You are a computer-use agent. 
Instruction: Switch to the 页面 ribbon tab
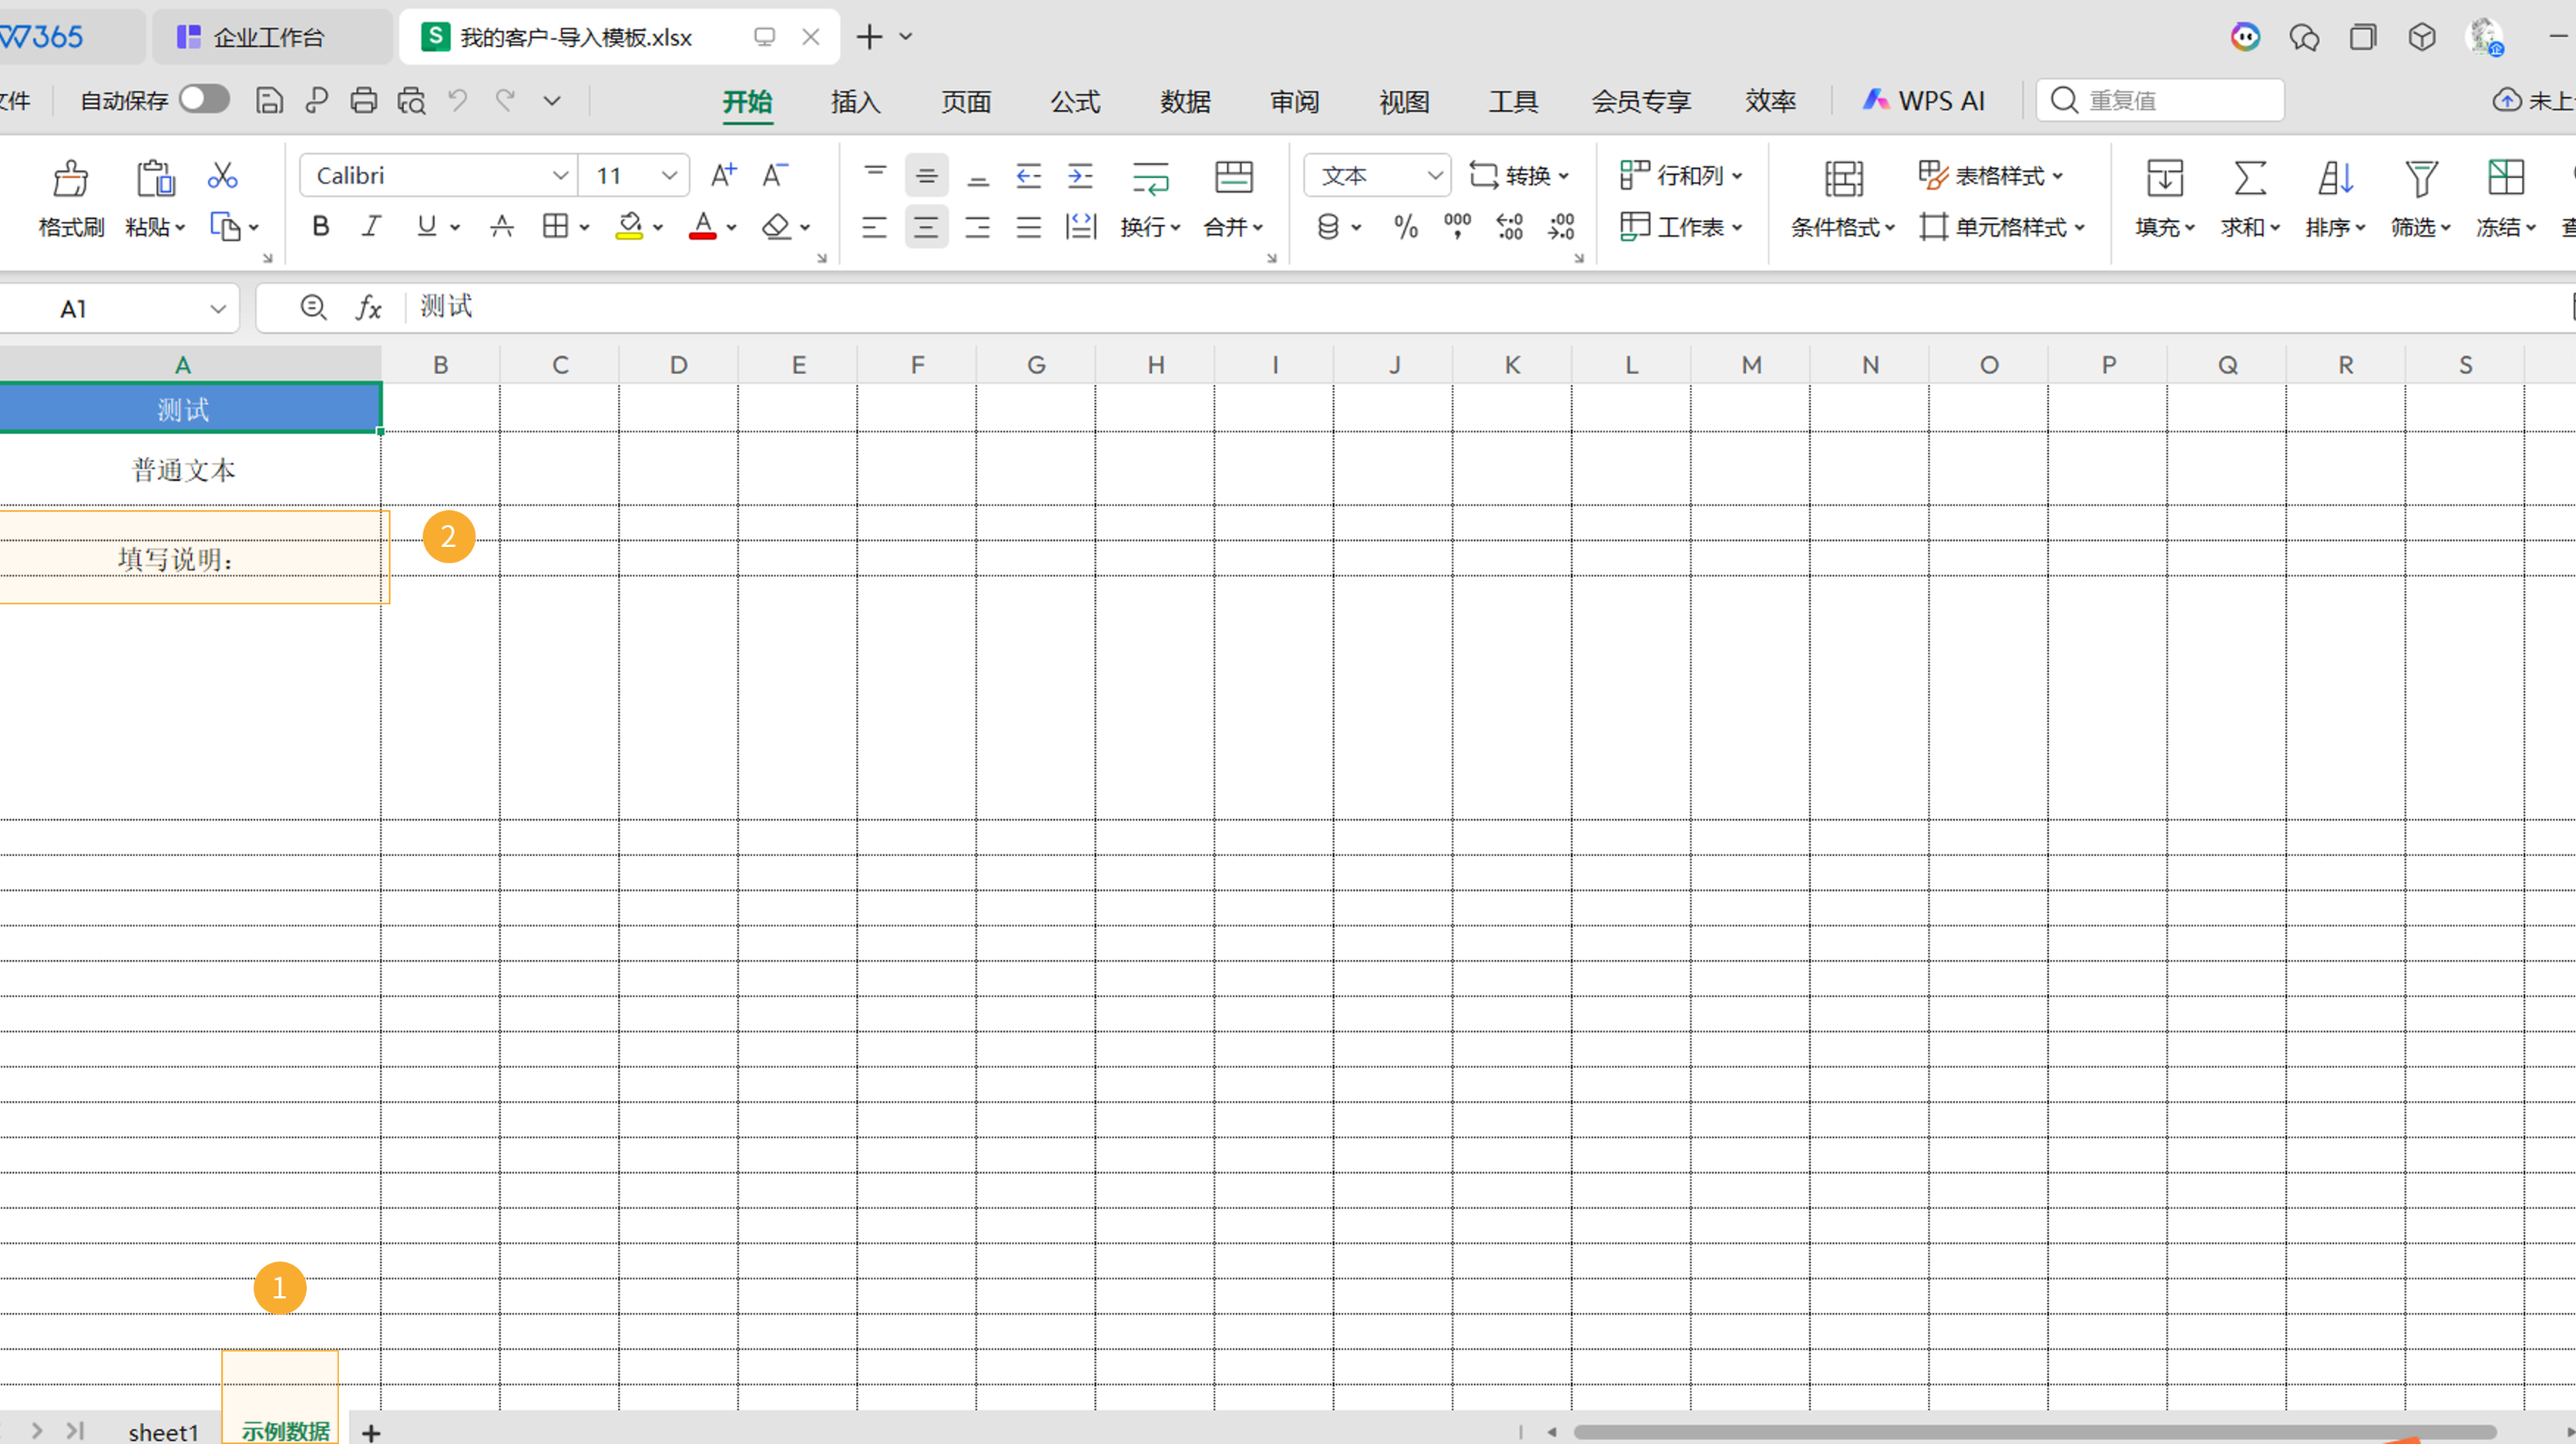[966, 101]
